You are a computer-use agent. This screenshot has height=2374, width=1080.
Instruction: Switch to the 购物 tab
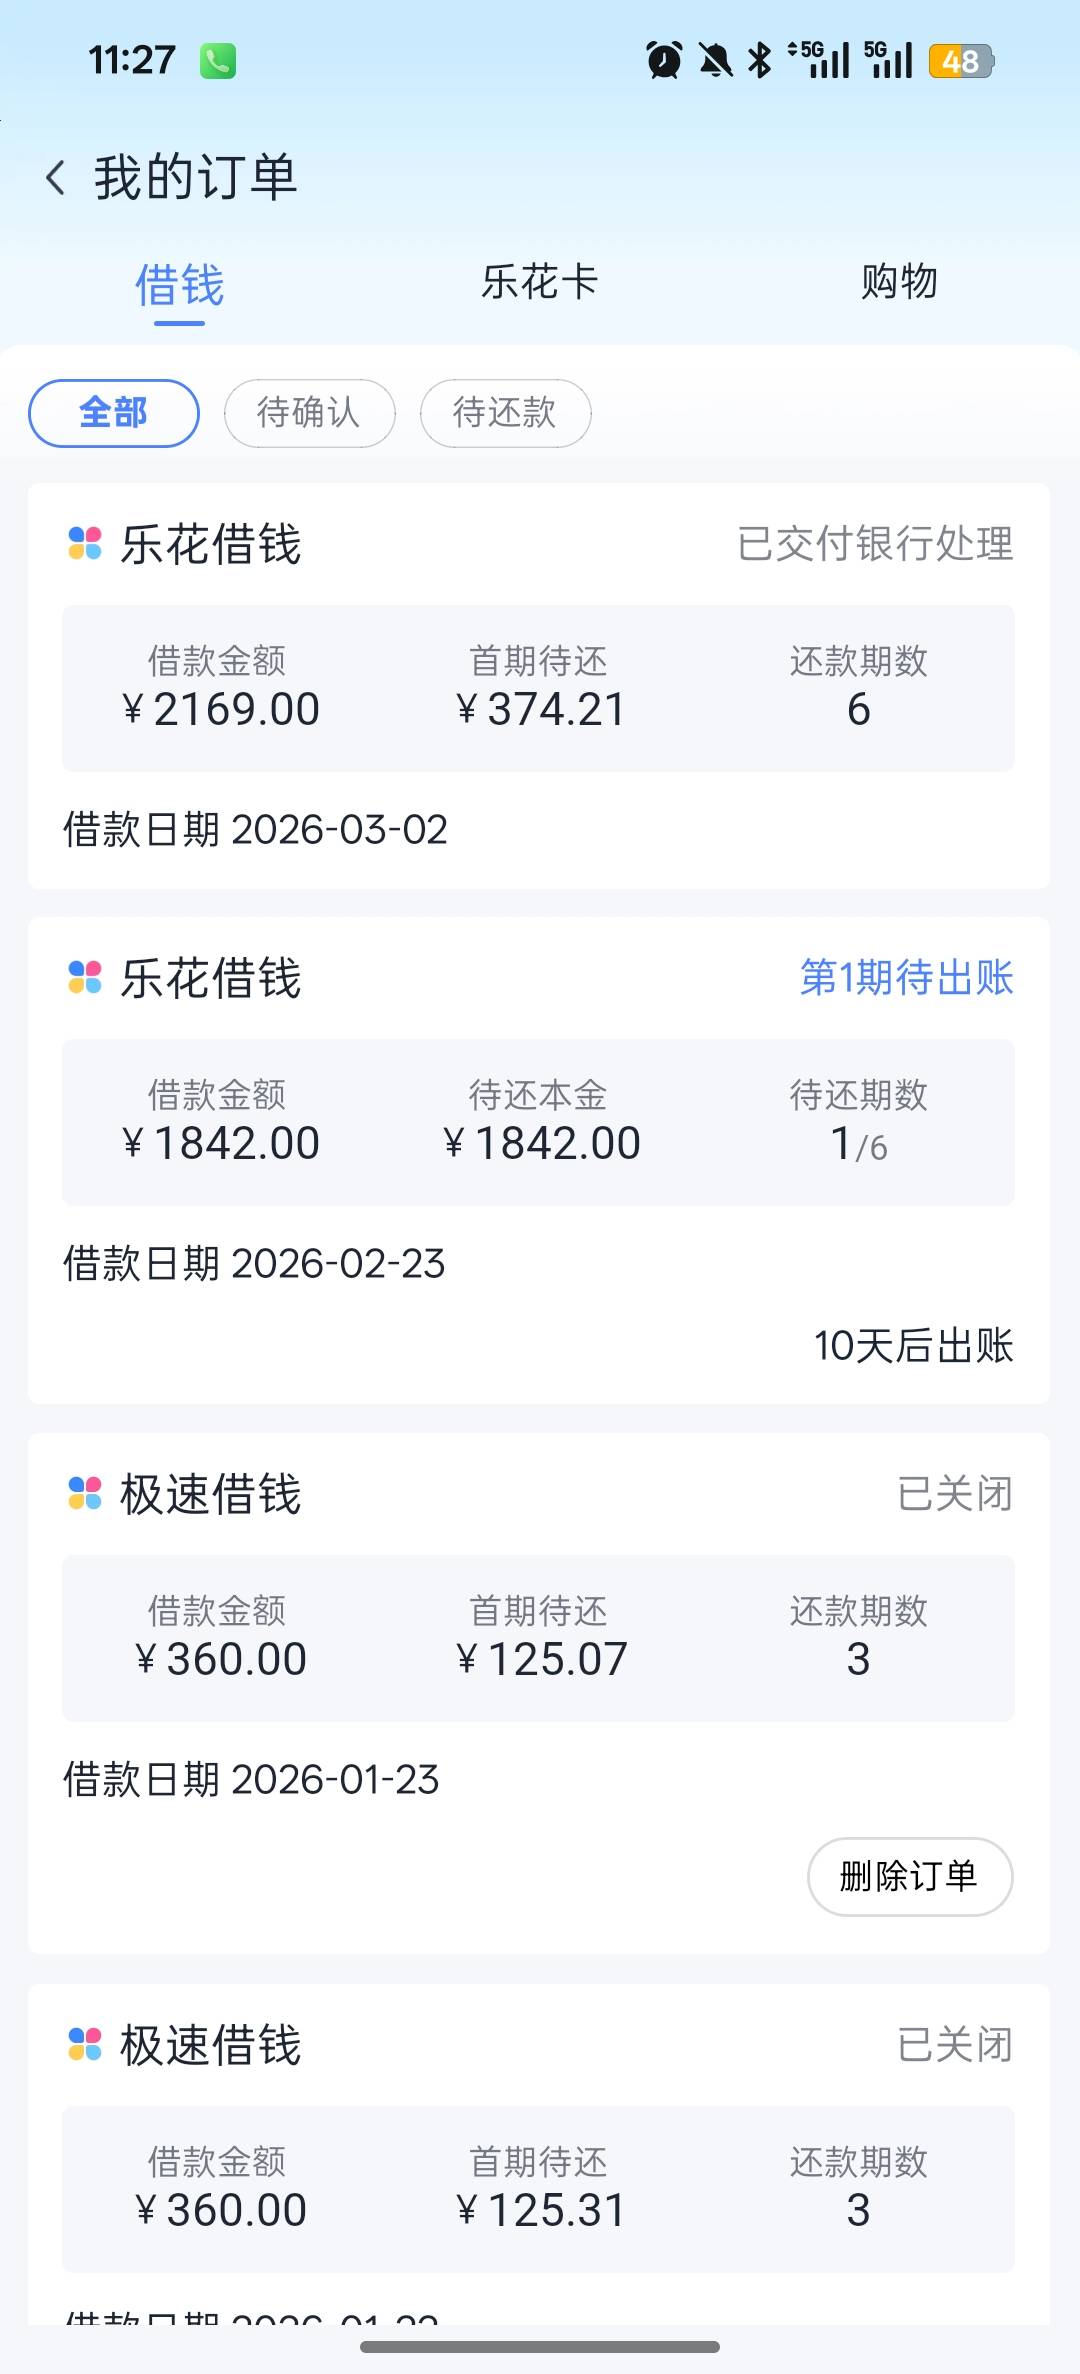coord(899,282)
